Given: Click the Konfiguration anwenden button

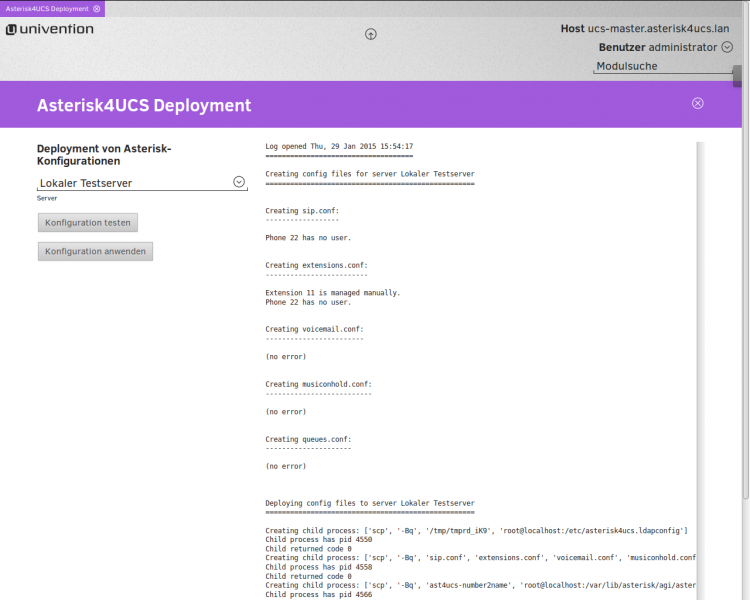Looking at the screenshot, I should point(95,251).
